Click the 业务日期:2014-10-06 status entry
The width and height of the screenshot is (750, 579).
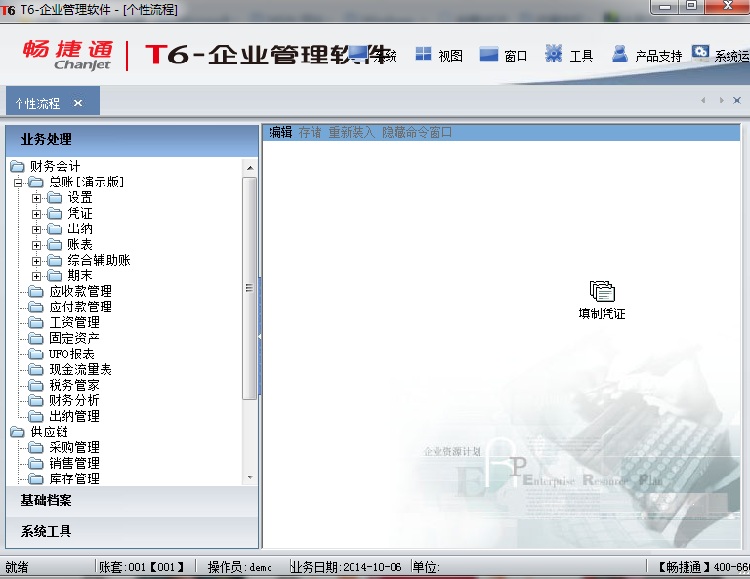tap(346, 568)
